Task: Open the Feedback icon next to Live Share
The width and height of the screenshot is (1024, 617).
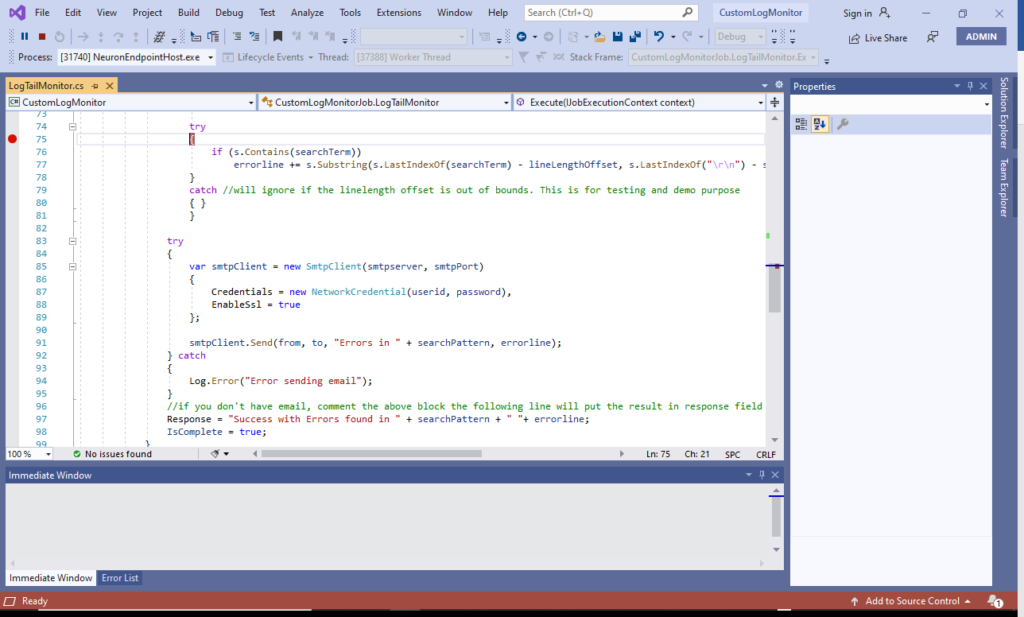Action: tap(932, 37)
